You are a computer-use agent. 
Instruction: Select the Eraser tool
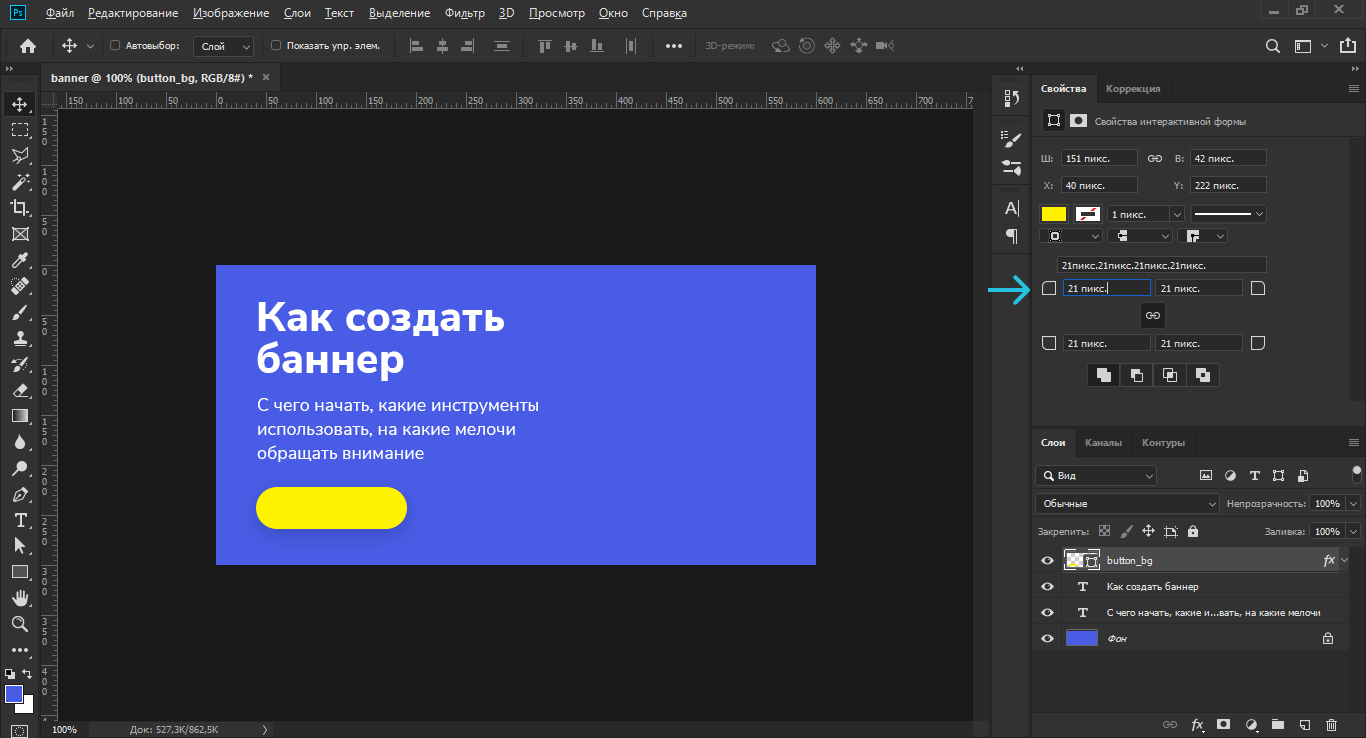pos(19,390)
